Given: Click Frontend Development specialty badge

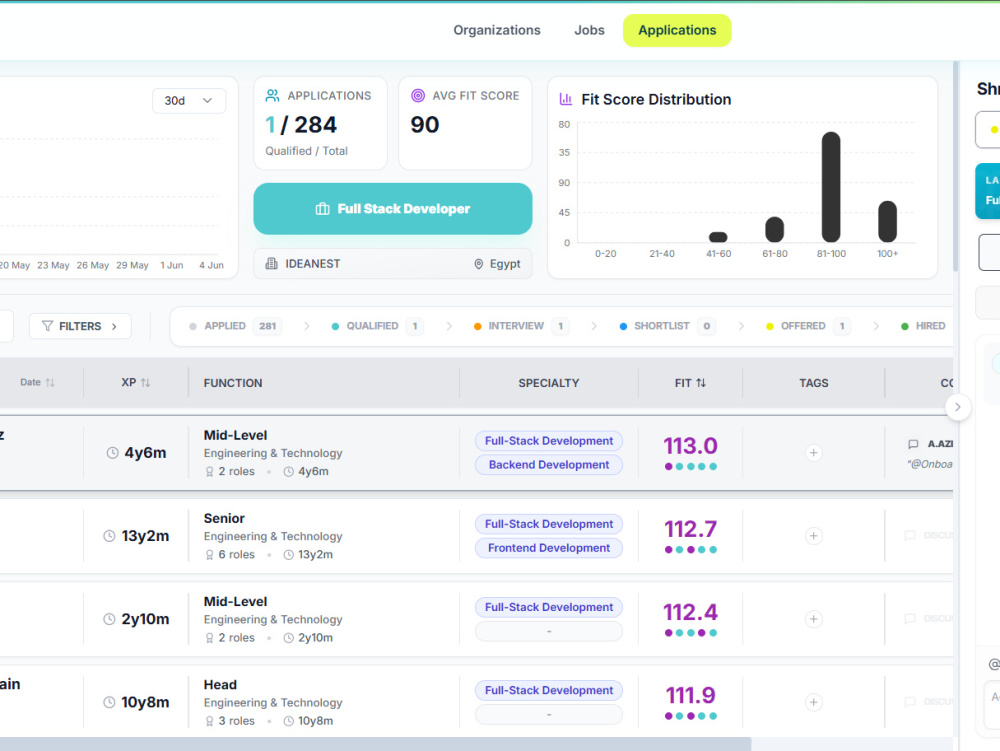Looking at the screenshot, I should [548, 548].
